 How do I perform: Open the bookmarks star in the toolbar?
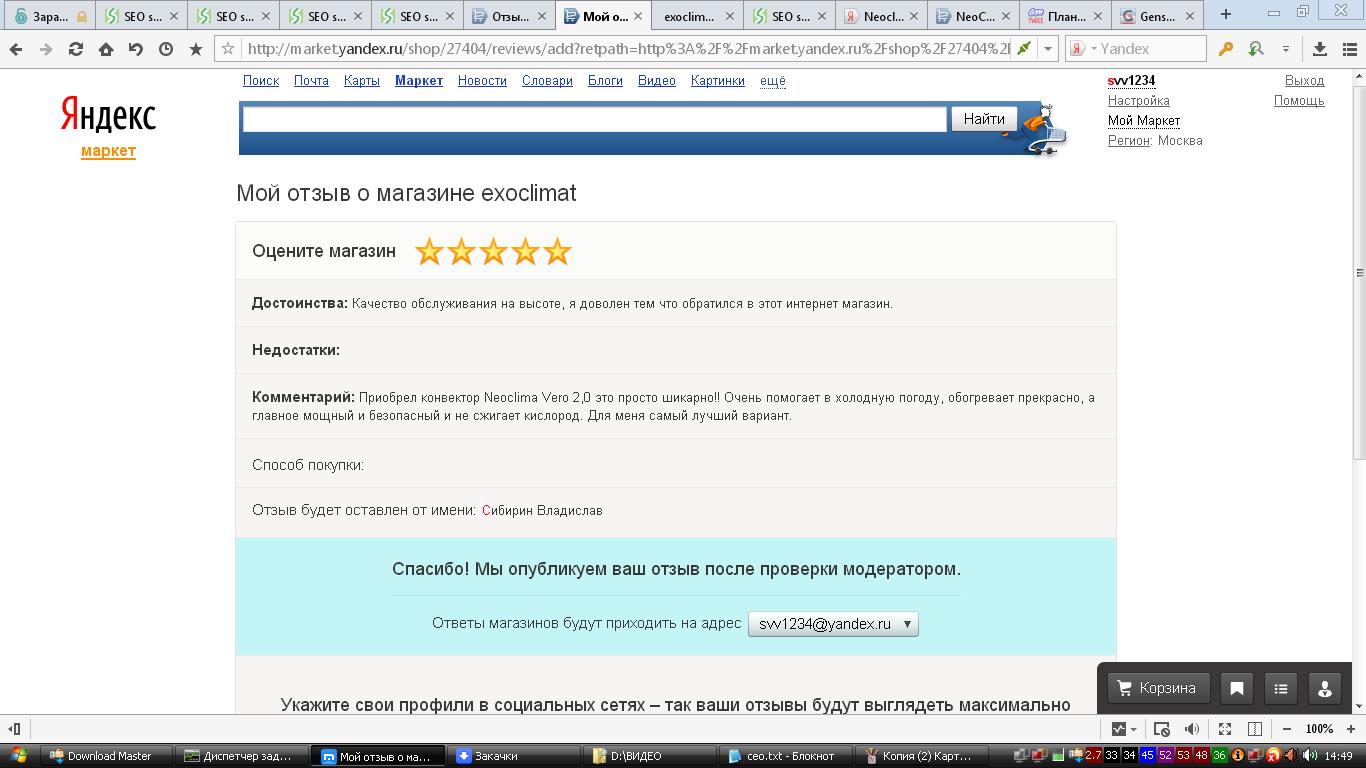(x=196, y=49)
